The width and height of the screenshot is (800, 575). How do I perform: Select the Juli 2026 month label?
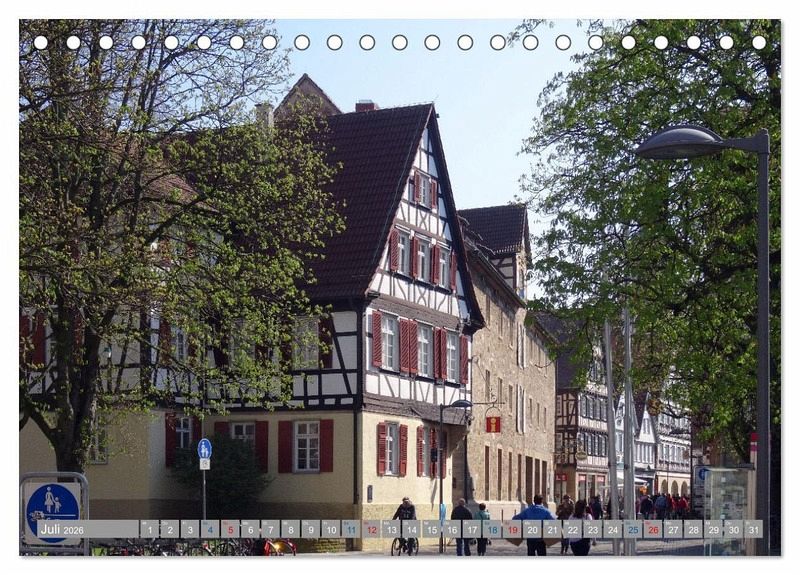pos(62,529)
